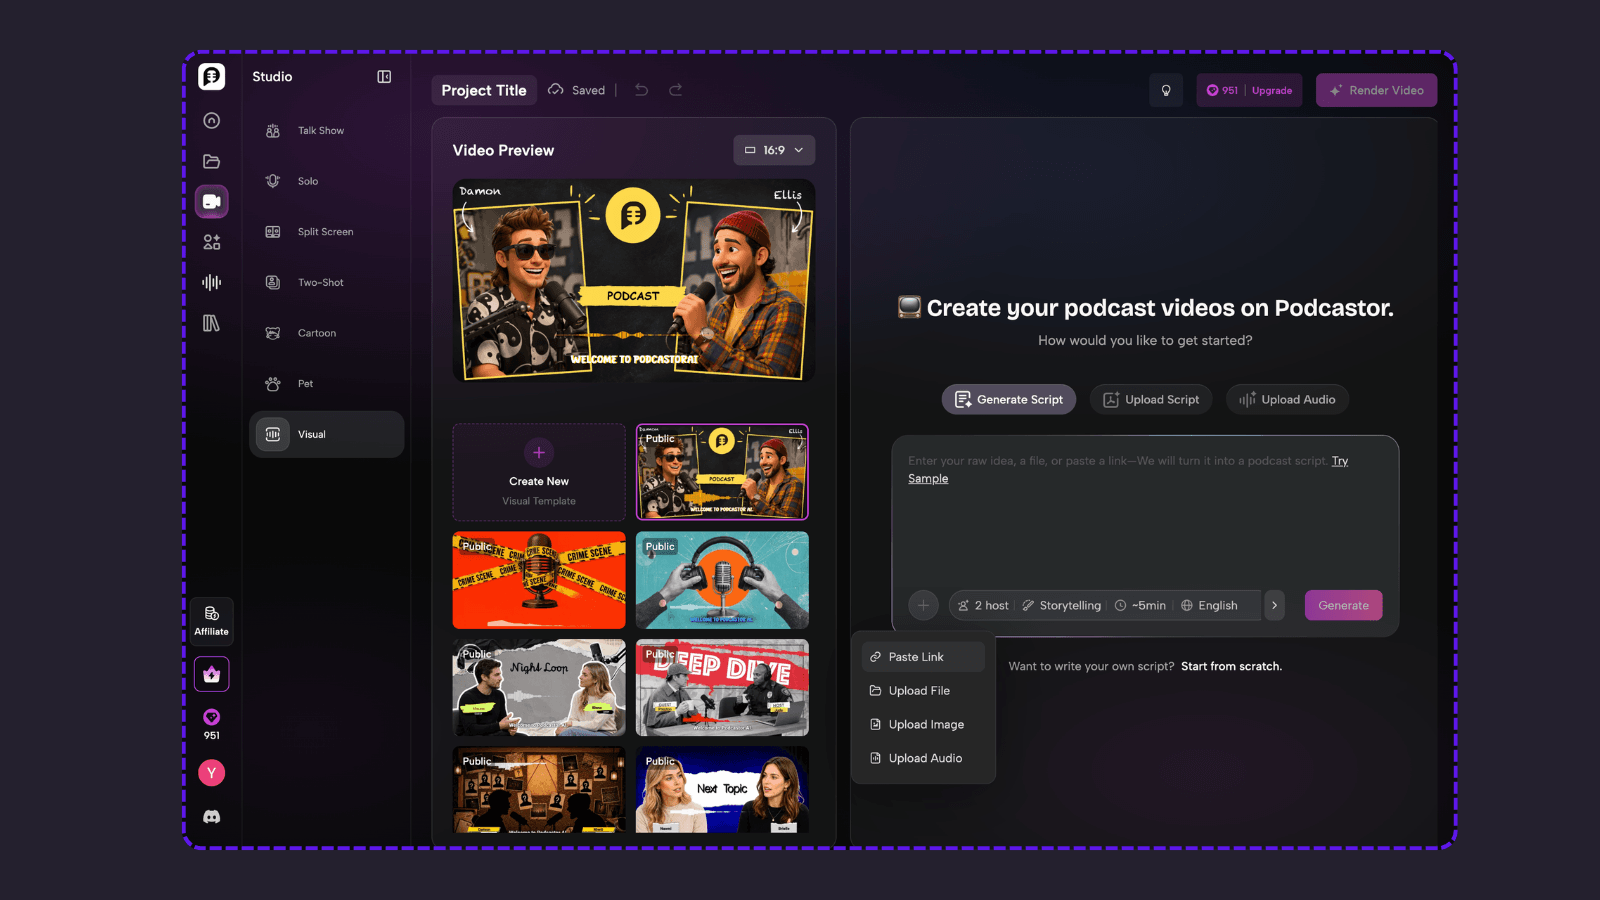Change the English language option
Screen dimensions: 1600x900
(1209, 605)
